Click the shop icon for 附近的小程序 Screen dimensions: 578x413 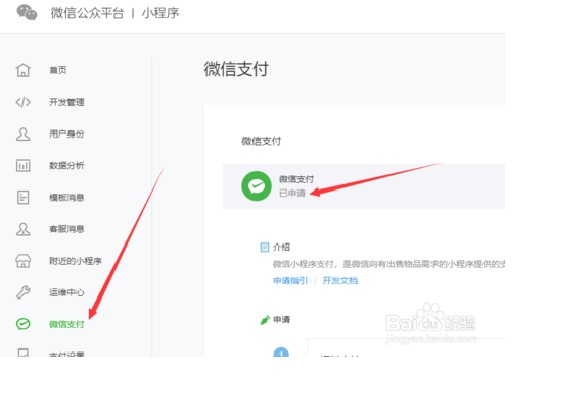click(x=23, y=261)
